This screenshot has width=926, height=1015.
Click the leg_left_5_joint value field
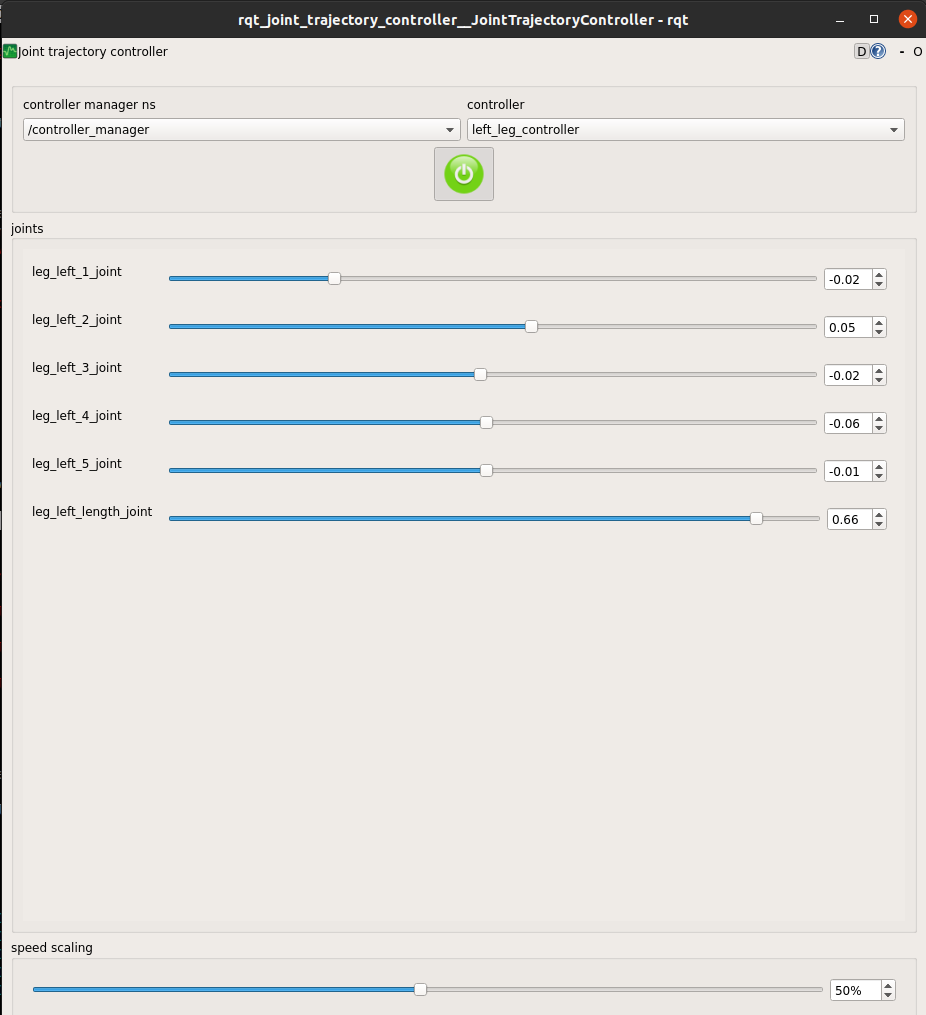click(847, 472)
